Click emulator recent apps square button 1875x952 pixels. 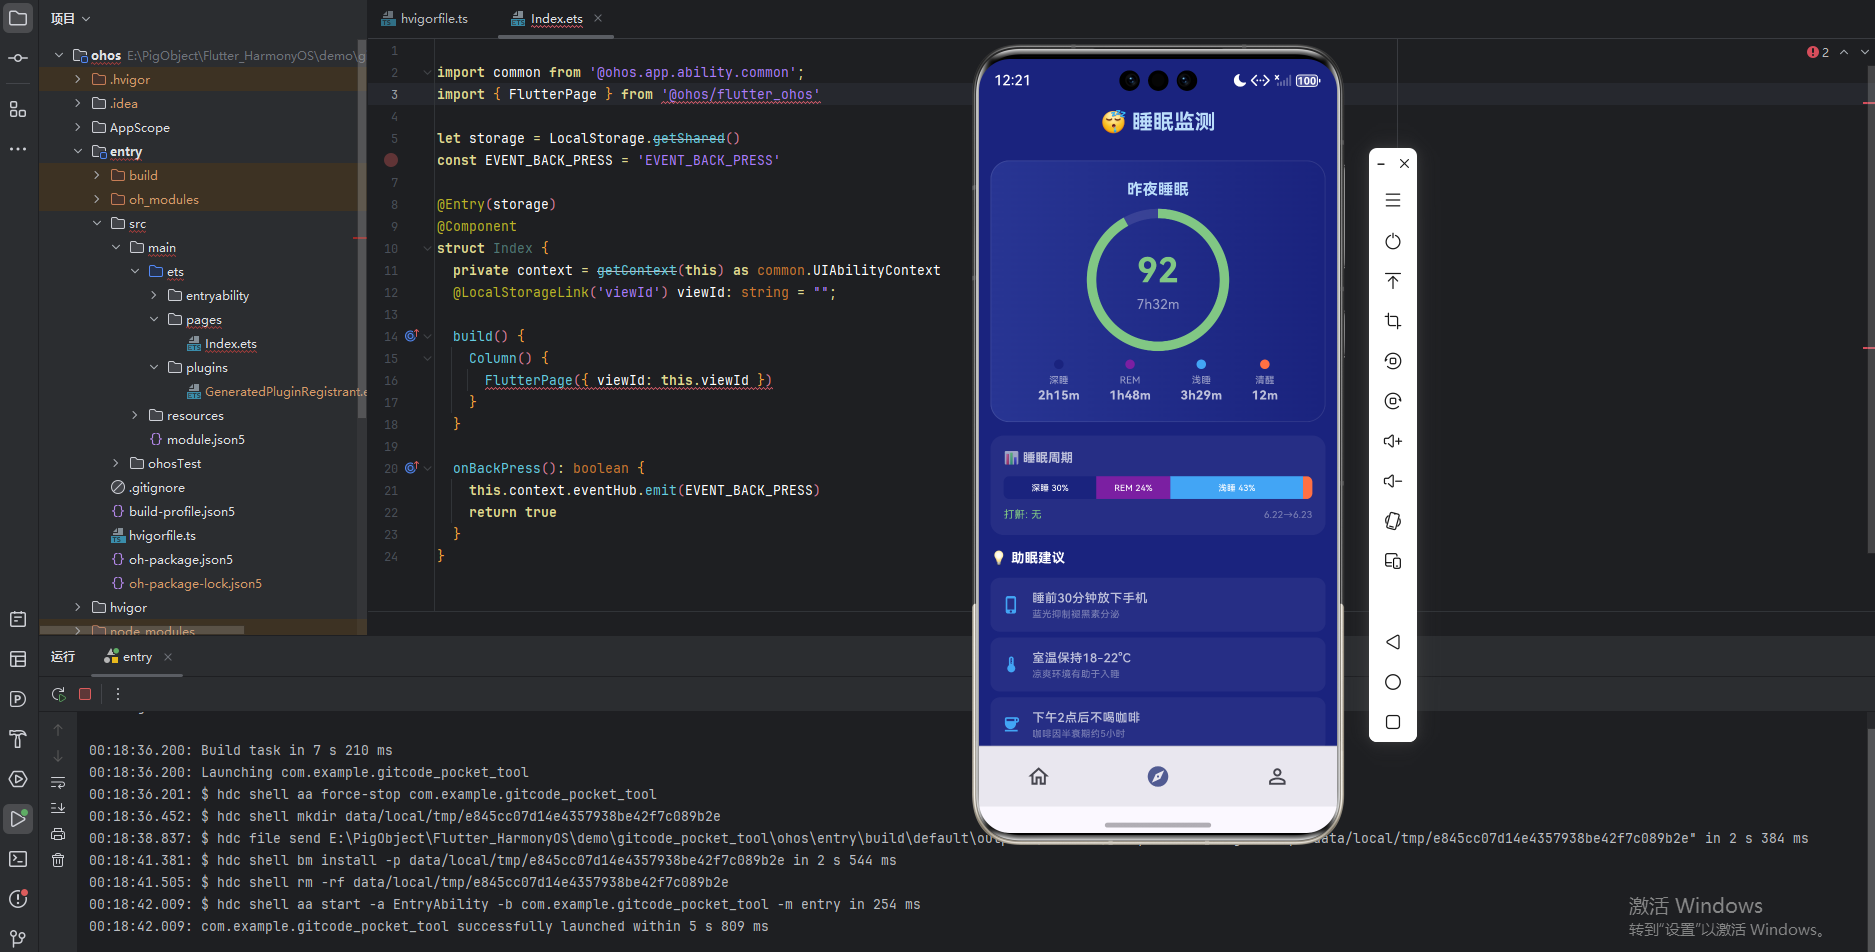click(x=1393, y=722)
